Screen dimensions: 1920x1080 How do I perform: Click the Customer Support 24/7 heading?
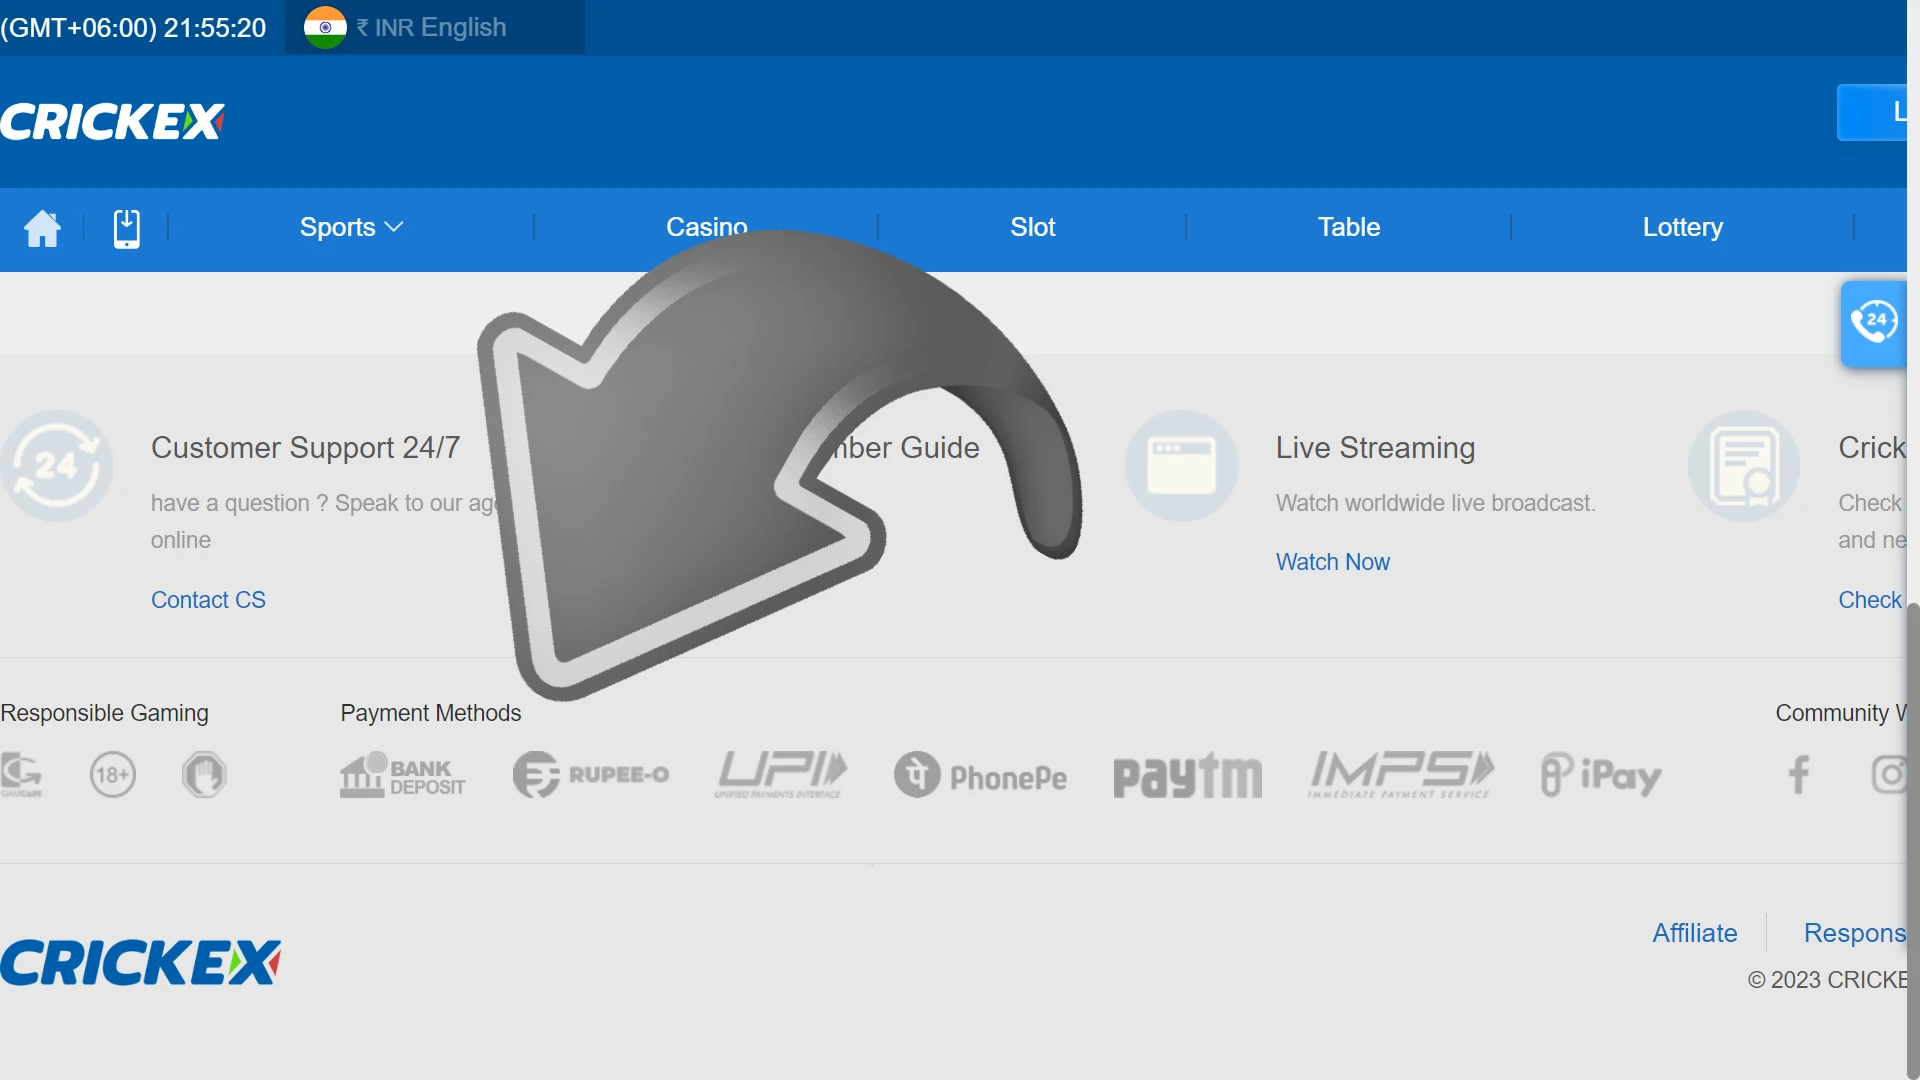click(305, 448)
